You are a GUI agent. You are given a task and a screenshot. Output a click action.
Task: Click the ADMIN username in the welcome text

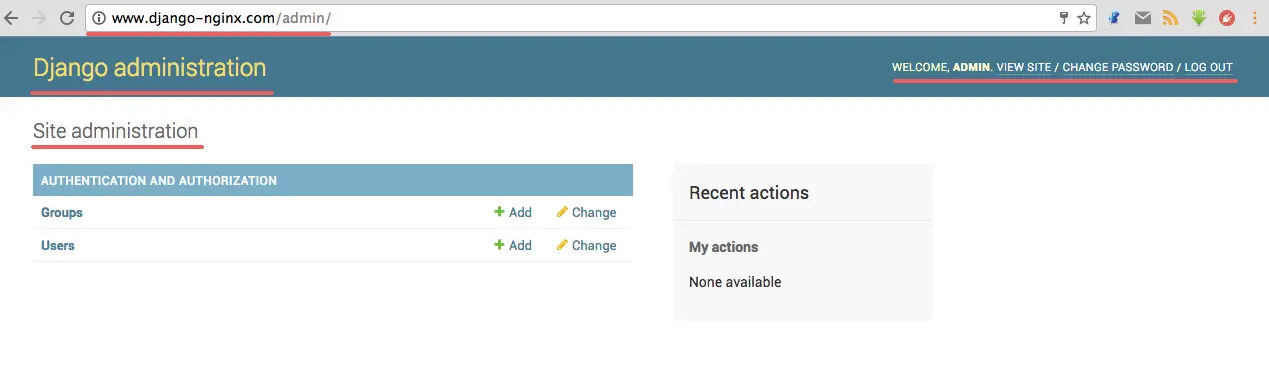click(971, 67)
